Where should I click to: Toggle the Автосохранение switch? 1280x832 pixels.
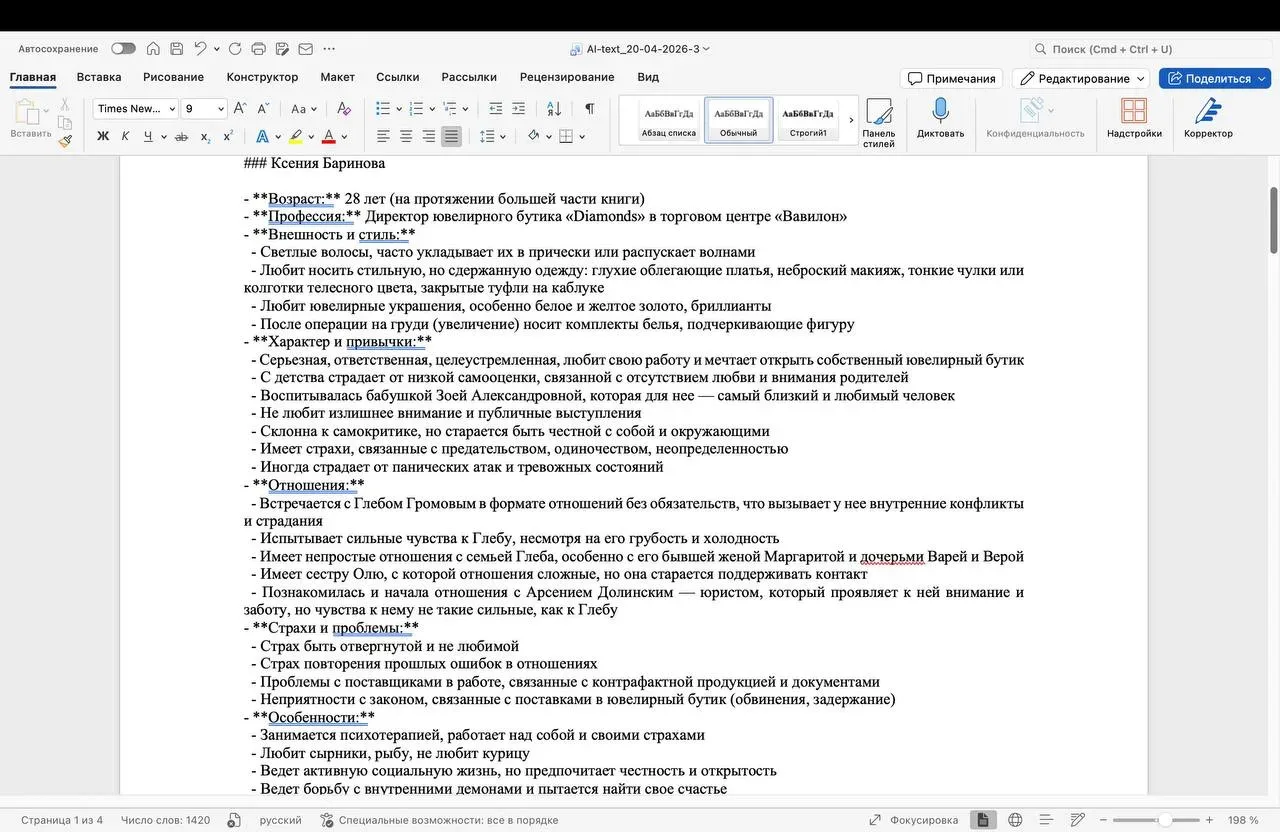point(123,49)
